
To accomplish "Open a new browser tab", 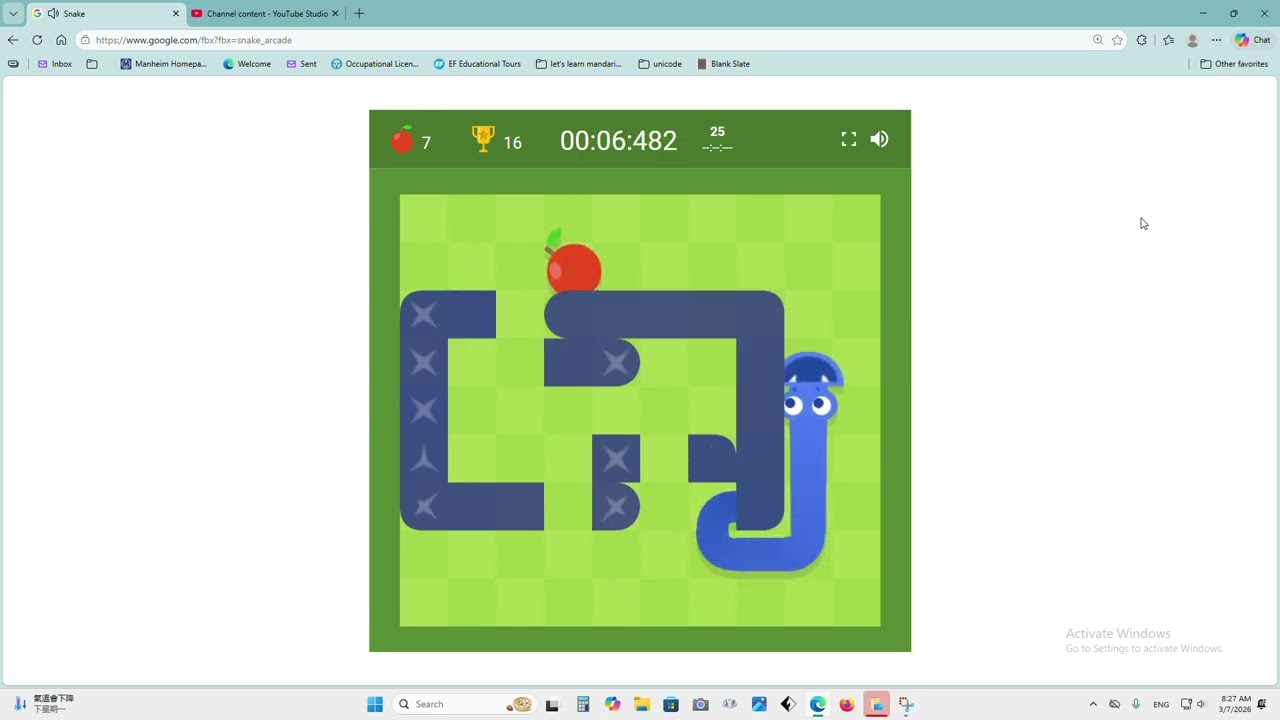I will [x=359, y=14].
